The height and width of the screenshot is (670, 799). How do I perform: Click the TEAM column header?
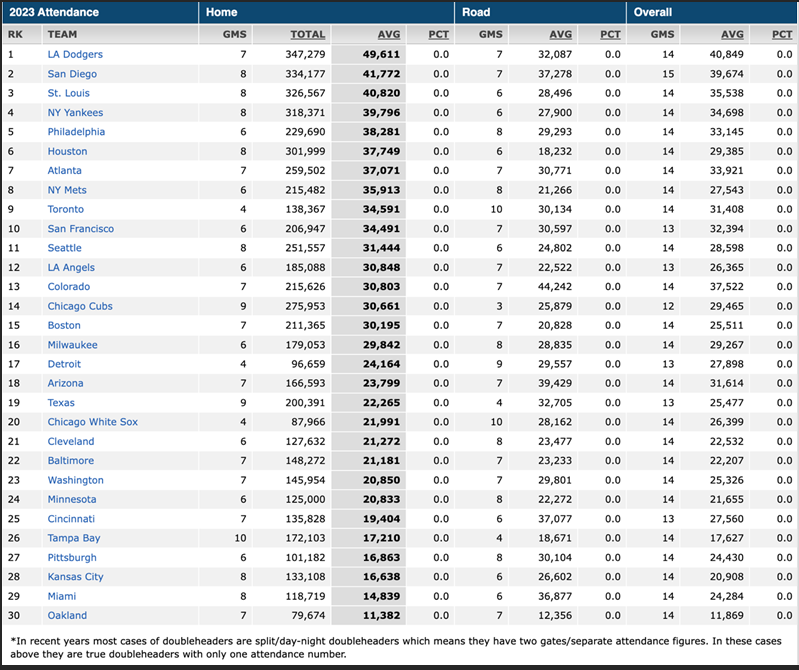[x=62, y=35]
